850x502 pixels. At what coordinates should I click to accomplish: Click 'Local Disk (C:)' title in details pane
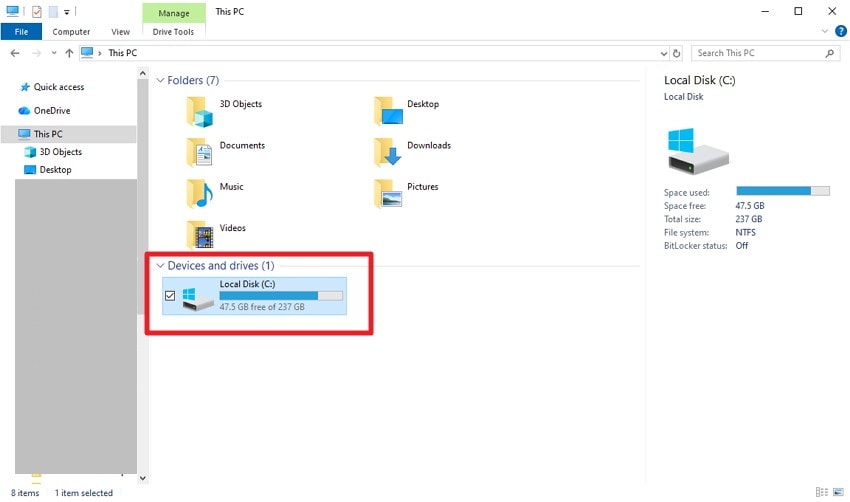coord(699,80)
